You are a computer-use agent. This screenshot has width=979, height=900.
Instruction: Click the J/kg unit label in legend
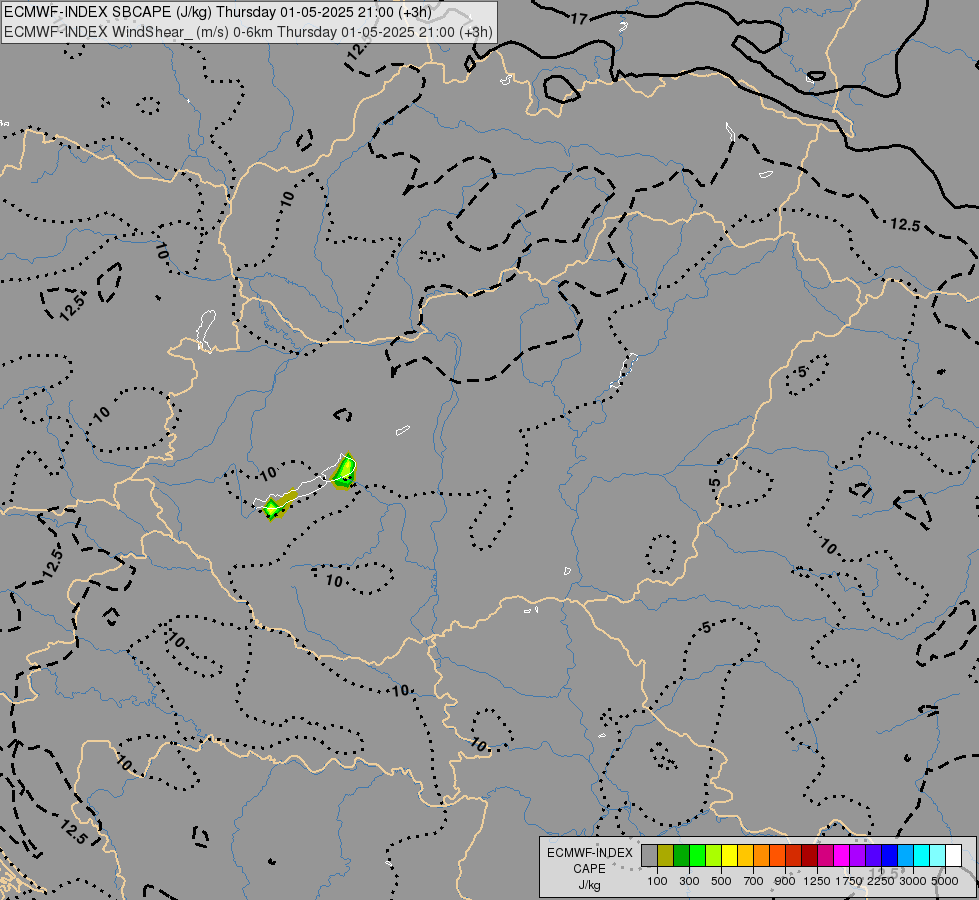589,885
